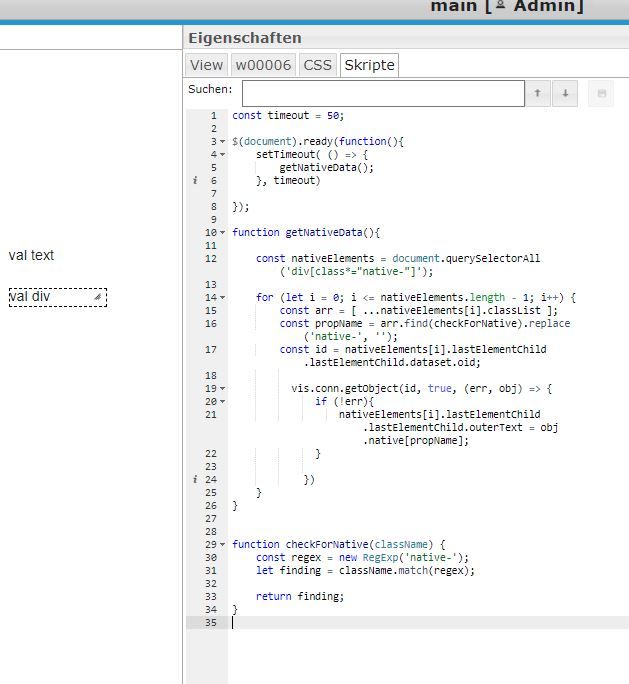This screenshot has height=684, width=629.
Task: Select the Skripte tab
Action: pos(369,65)
